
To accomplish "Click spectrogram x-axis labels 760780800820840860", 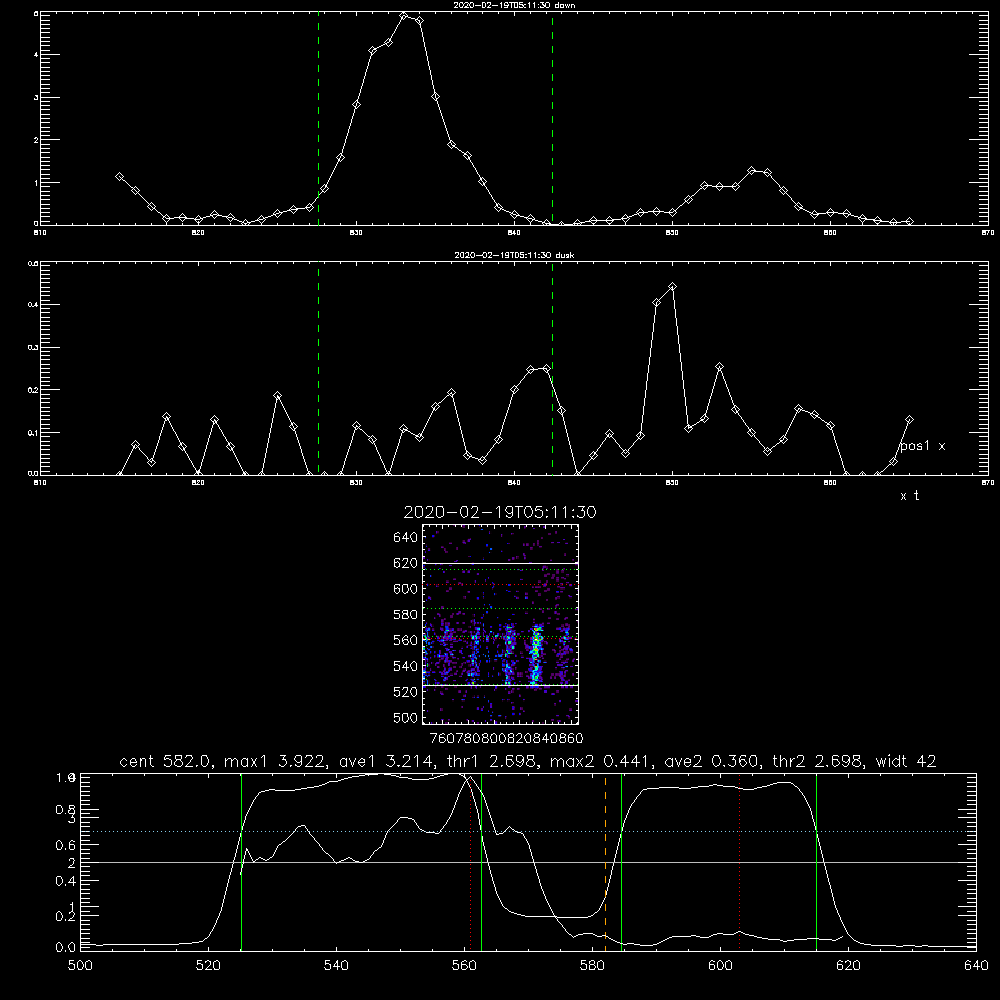I will [x=506, y=738].
